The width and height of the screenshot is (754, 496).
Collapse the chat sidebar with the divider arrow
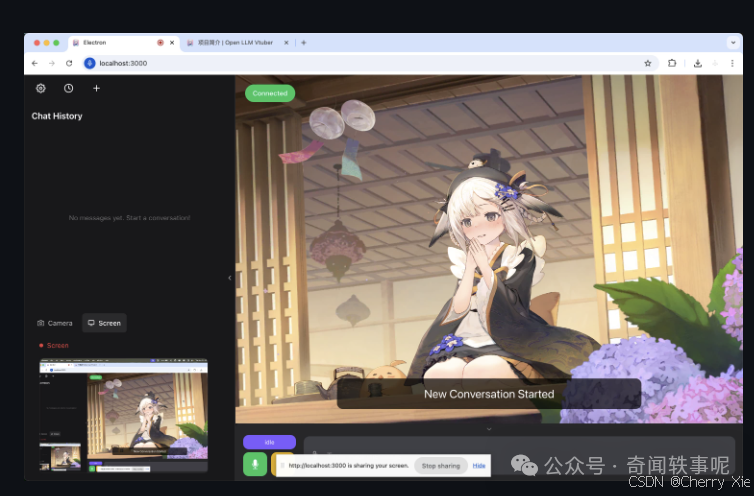click(x=229, y=278)
